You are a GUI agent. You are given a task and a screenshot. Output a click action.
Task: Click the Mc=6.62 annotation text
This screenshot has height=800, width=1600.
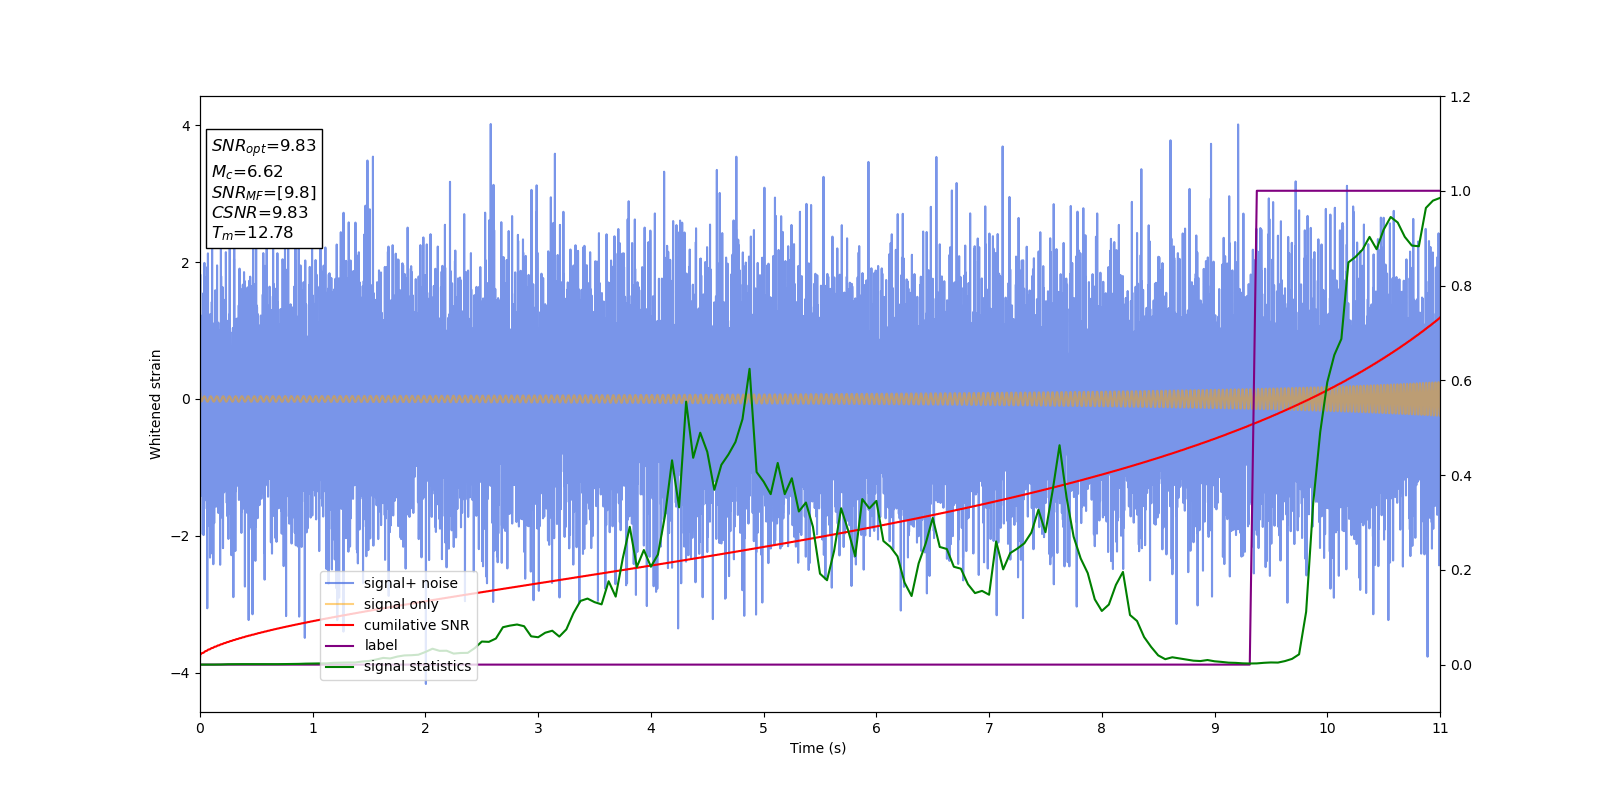click(247, 172)
